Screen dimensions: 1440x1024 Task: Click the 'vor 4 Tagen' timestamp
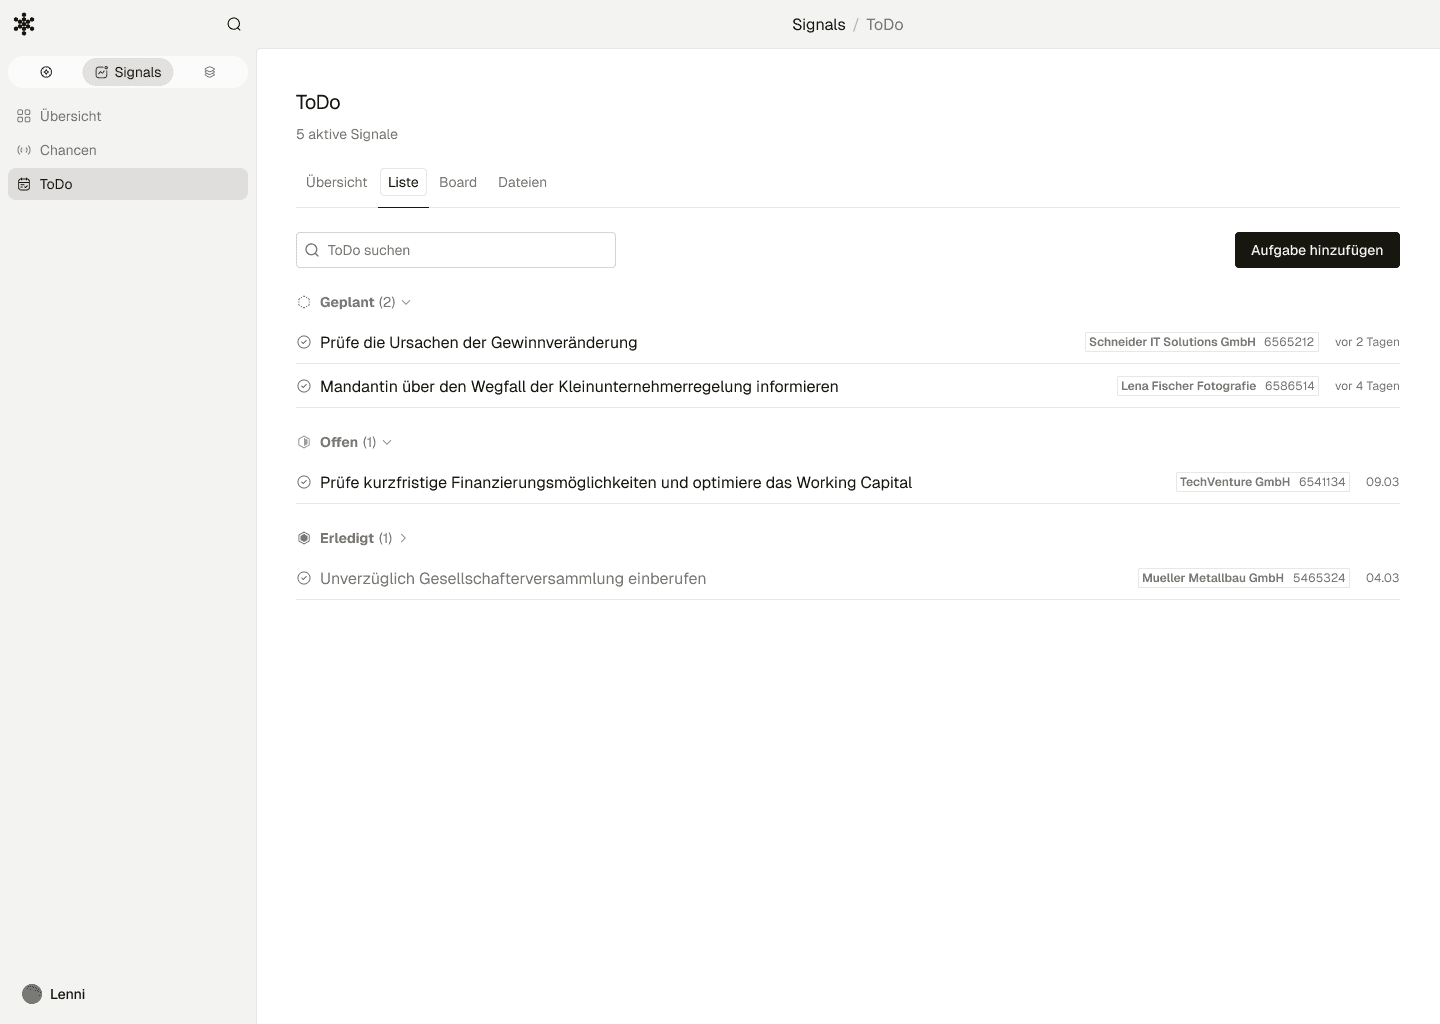pyautogui.click(x=1367, y=386)
